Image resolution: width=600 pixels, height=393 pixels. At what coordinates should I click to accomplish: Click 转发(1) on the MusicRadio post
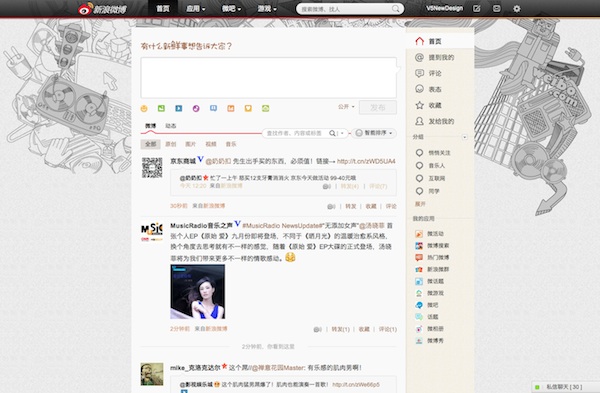pyautogui.click(x=341, y=329)
